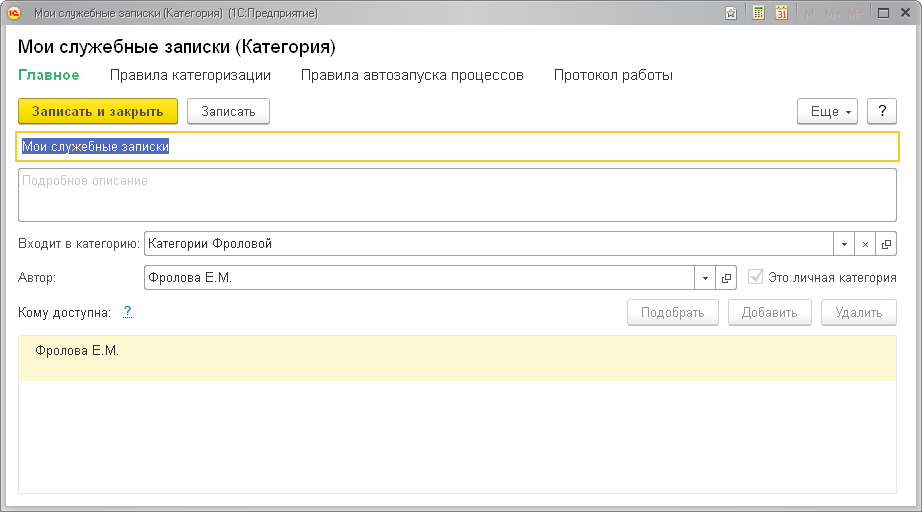The height and width of the screenshot is (512, 922).
Task: Maximize the category window
Action: click(x=883, y=13)
